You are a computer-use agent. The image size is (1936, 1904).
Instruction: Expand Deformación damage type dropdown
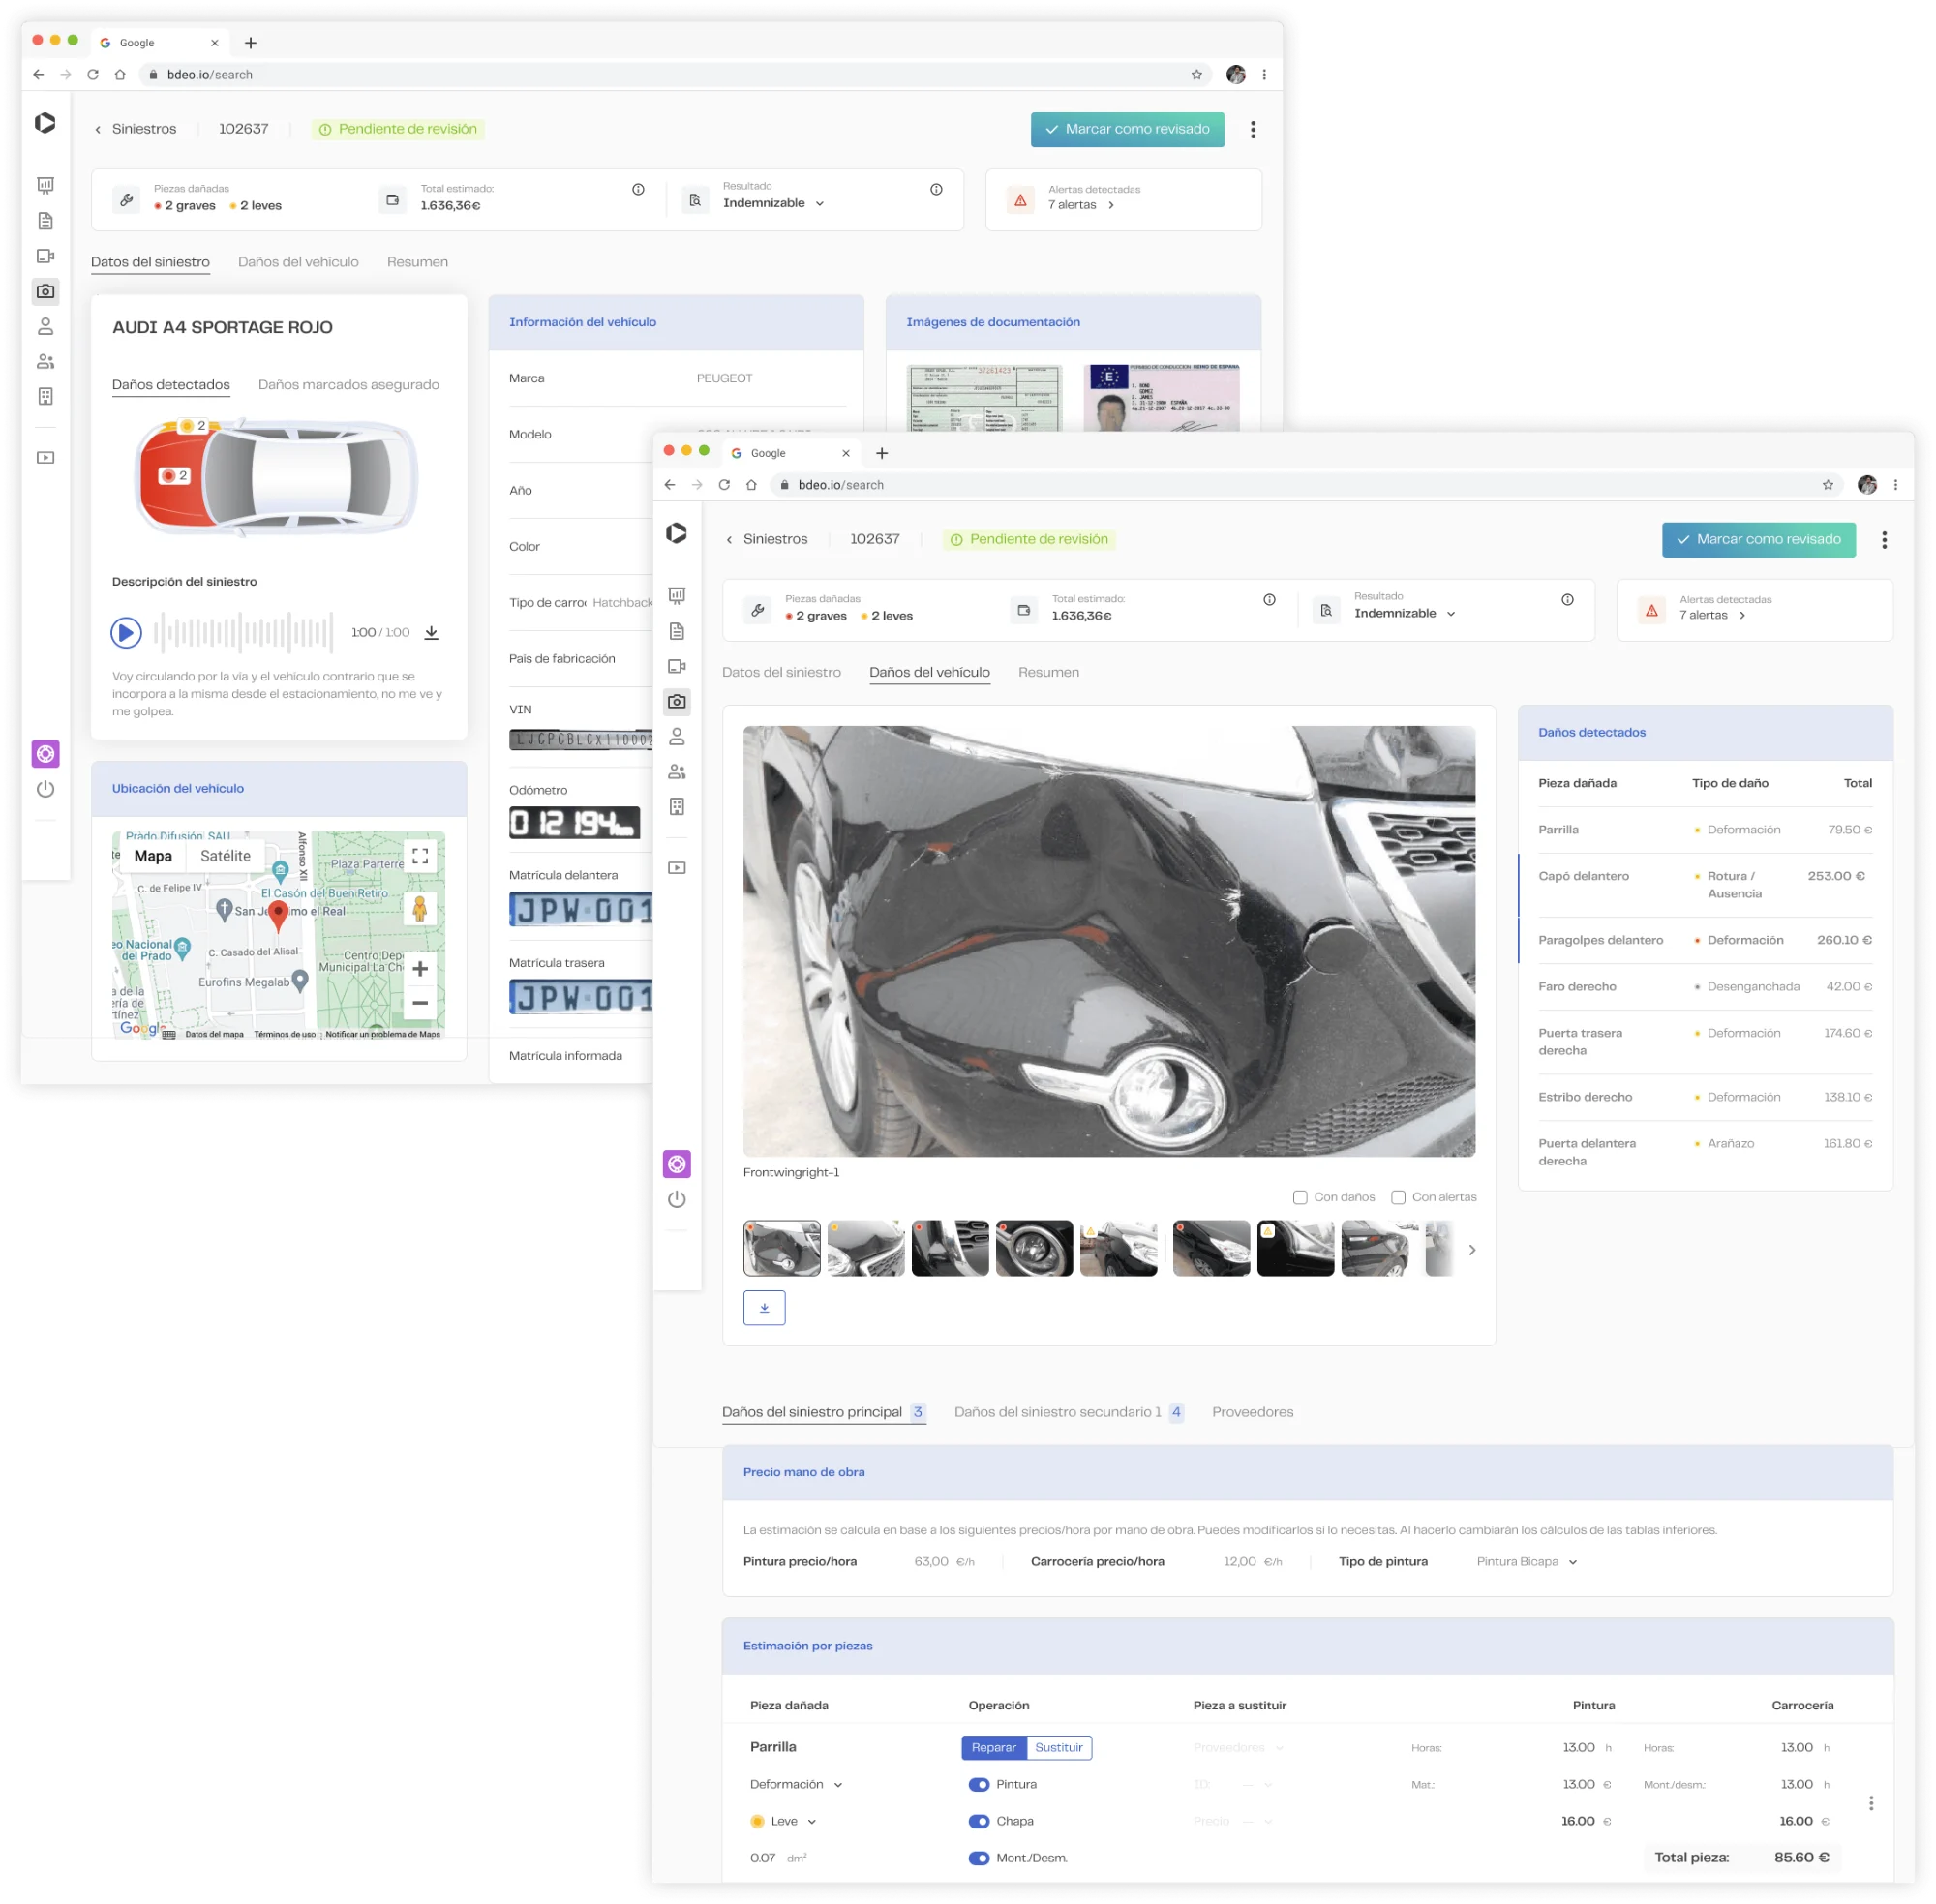coord(796,1785)
